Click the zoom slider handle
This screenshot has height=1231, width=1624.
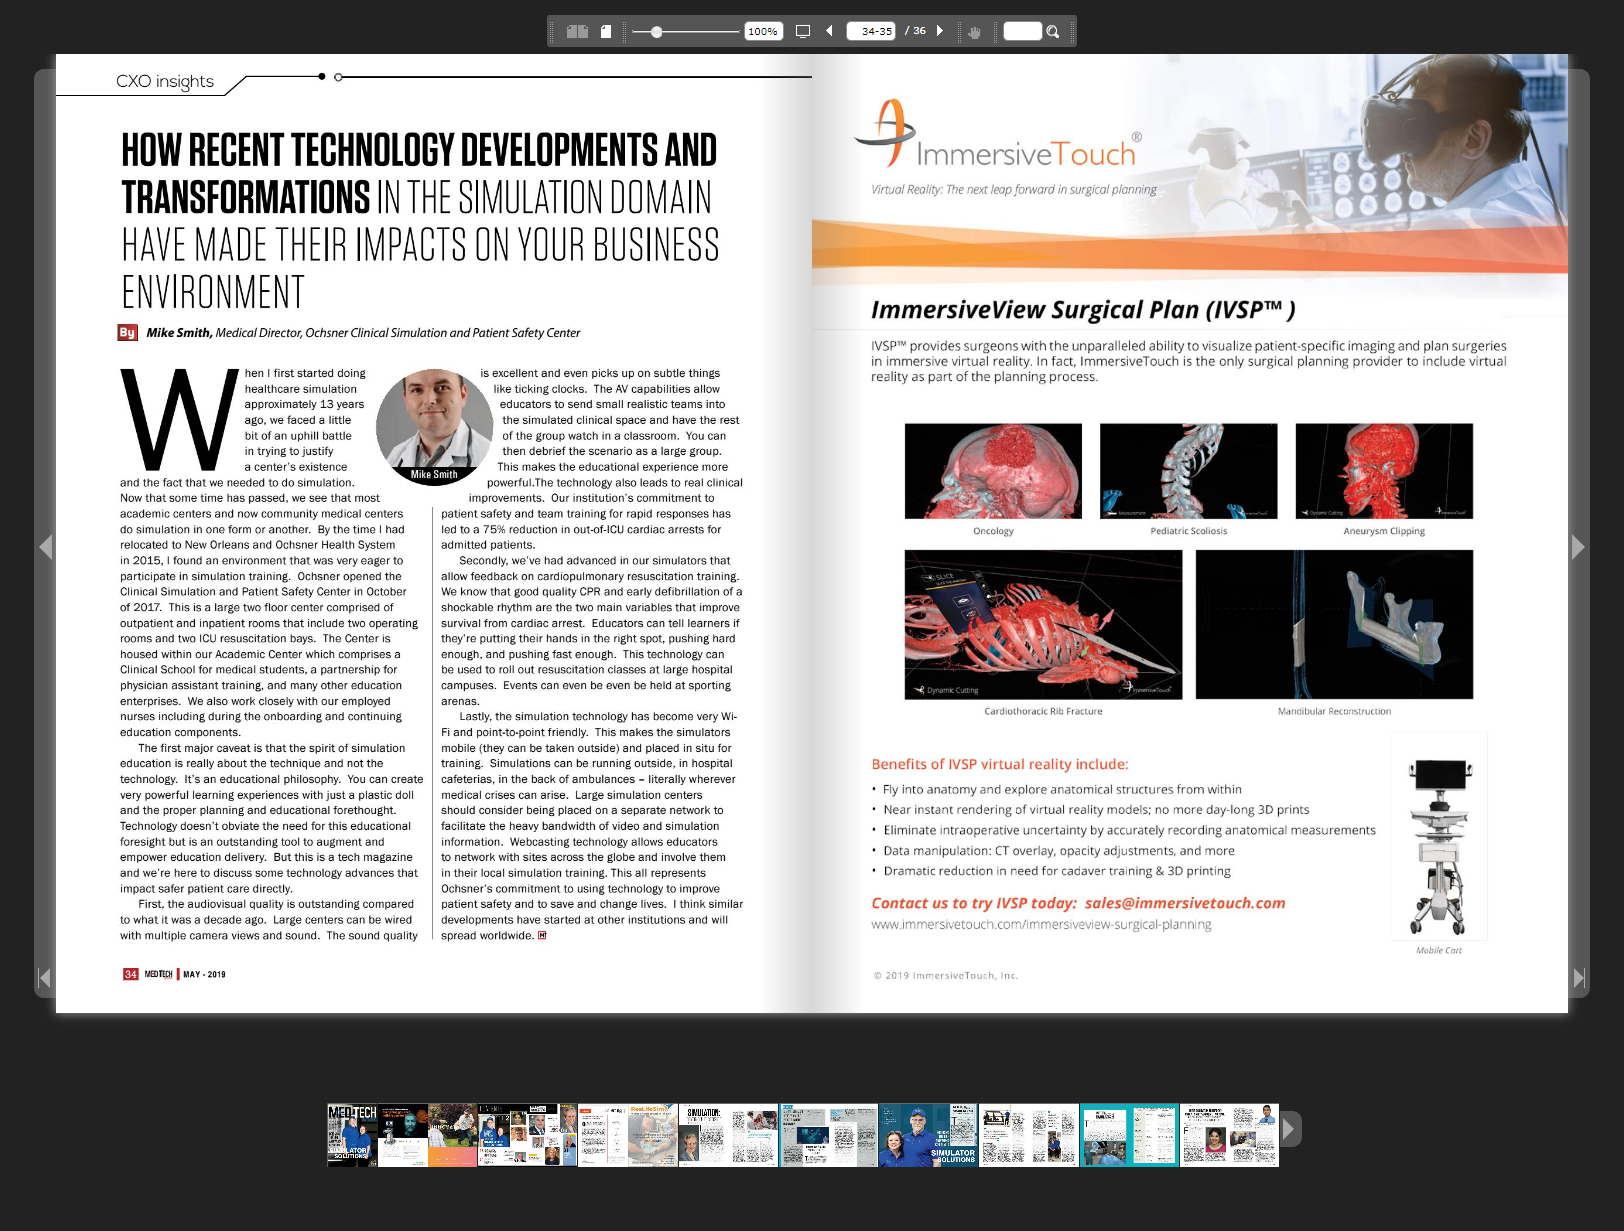click(x=656, y=32)
